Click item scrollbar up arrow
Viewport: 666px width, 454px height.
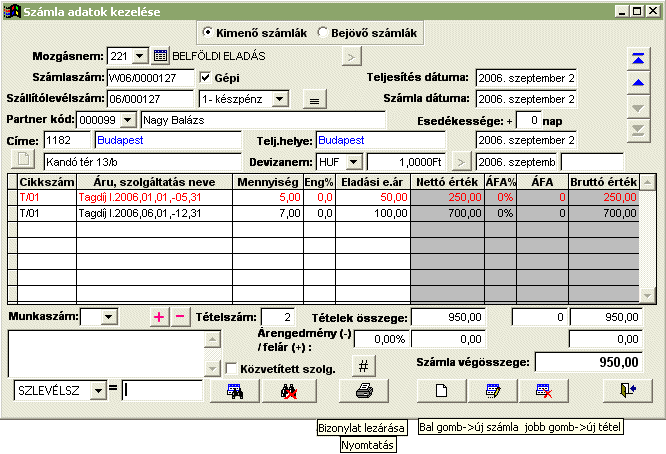pos(647,183)
